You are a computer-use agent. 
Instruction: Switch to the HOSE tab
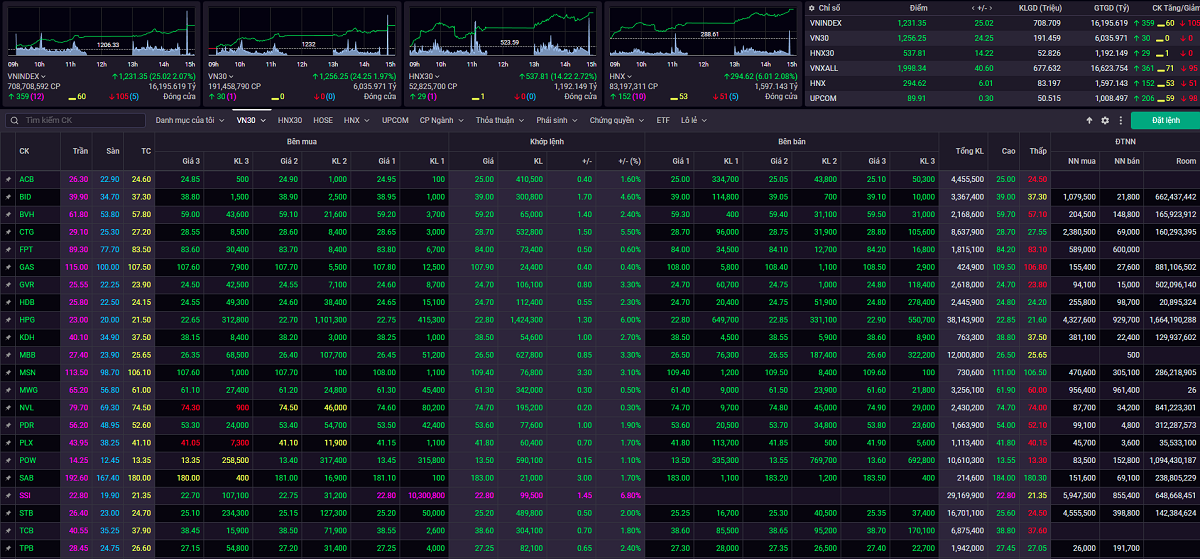pyautogui.click(x=323, y=120)
